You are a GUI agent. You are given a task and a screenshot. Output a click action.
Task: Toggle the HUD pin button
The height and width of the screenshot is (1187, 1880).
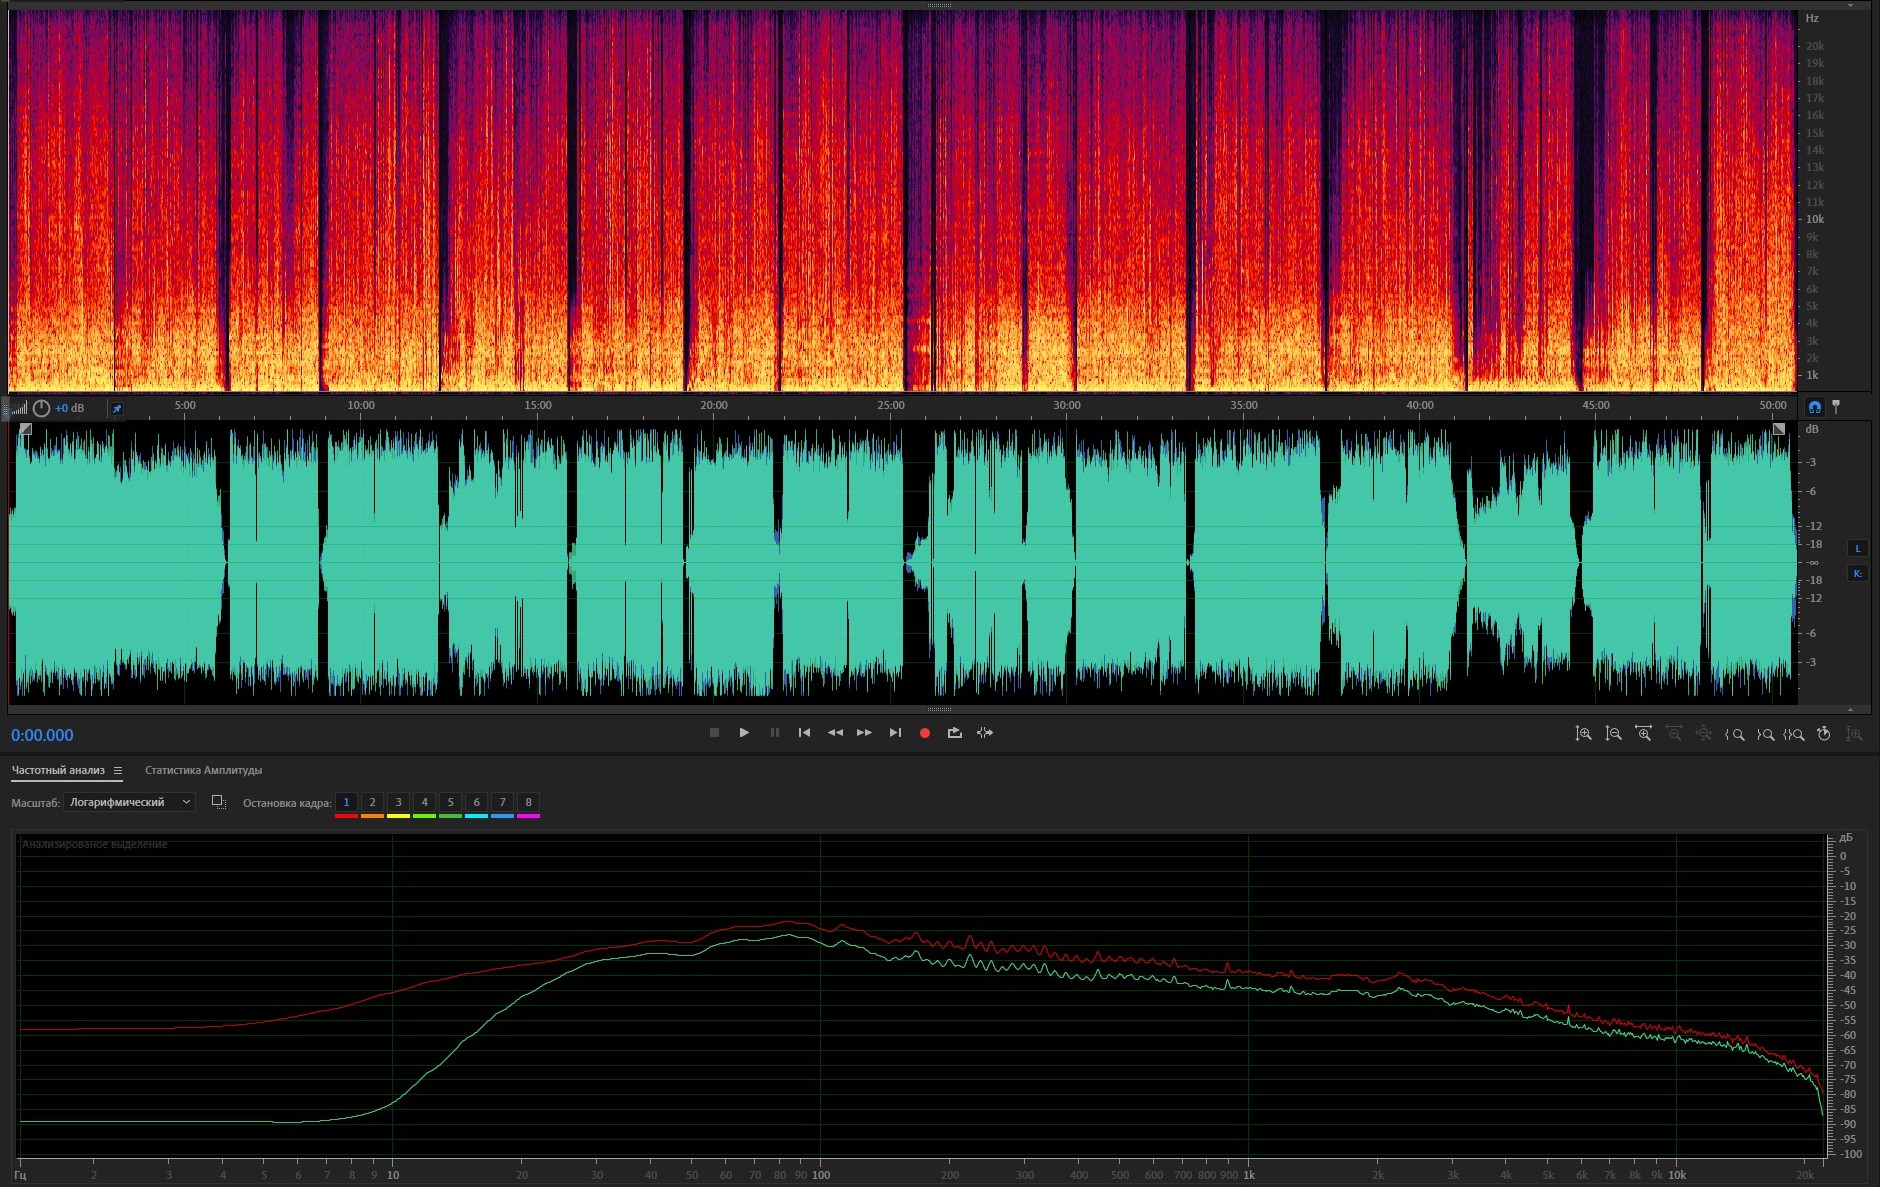[x=117, y=408]
